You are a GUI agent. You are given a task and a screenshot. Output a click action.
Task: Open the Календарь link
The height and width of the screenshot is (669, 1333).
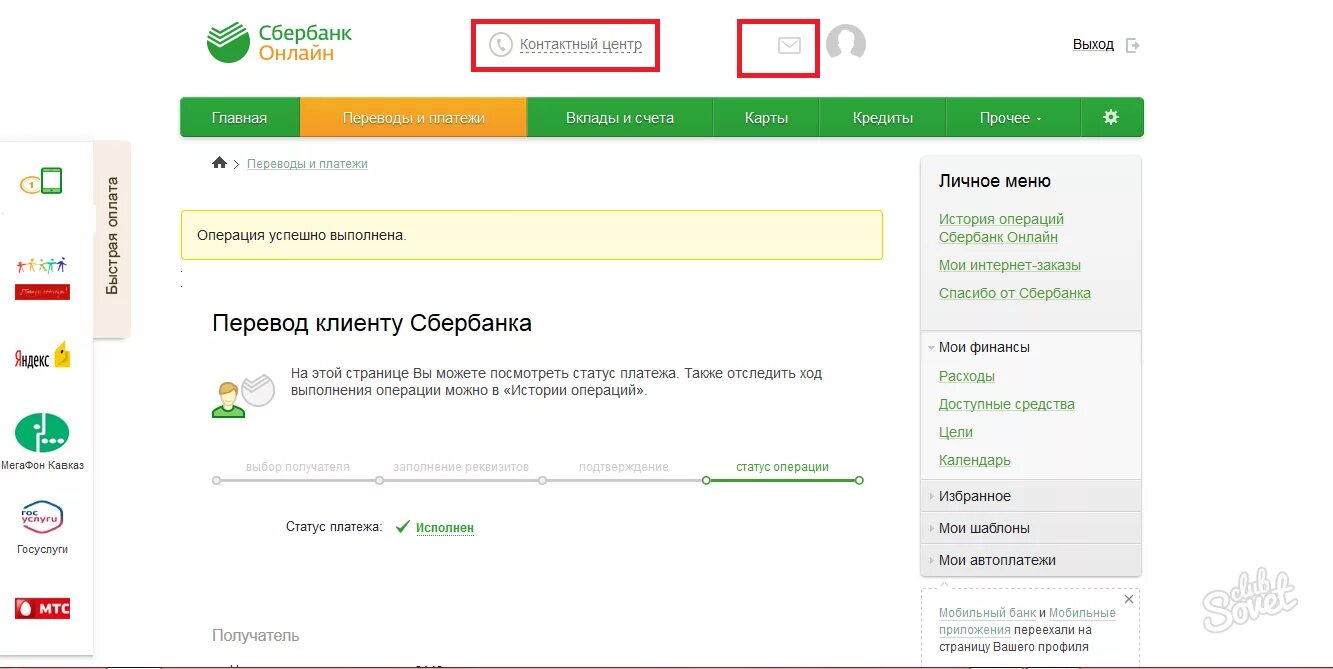click(x=974, y=460)
